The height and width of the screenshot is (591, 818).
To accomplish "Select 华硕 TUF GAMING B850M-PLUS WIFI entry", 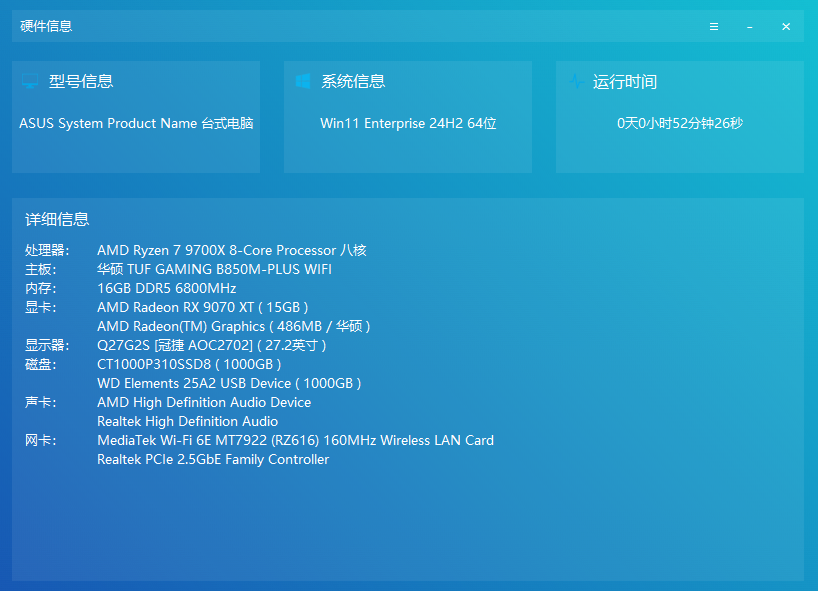I will 214,270.
